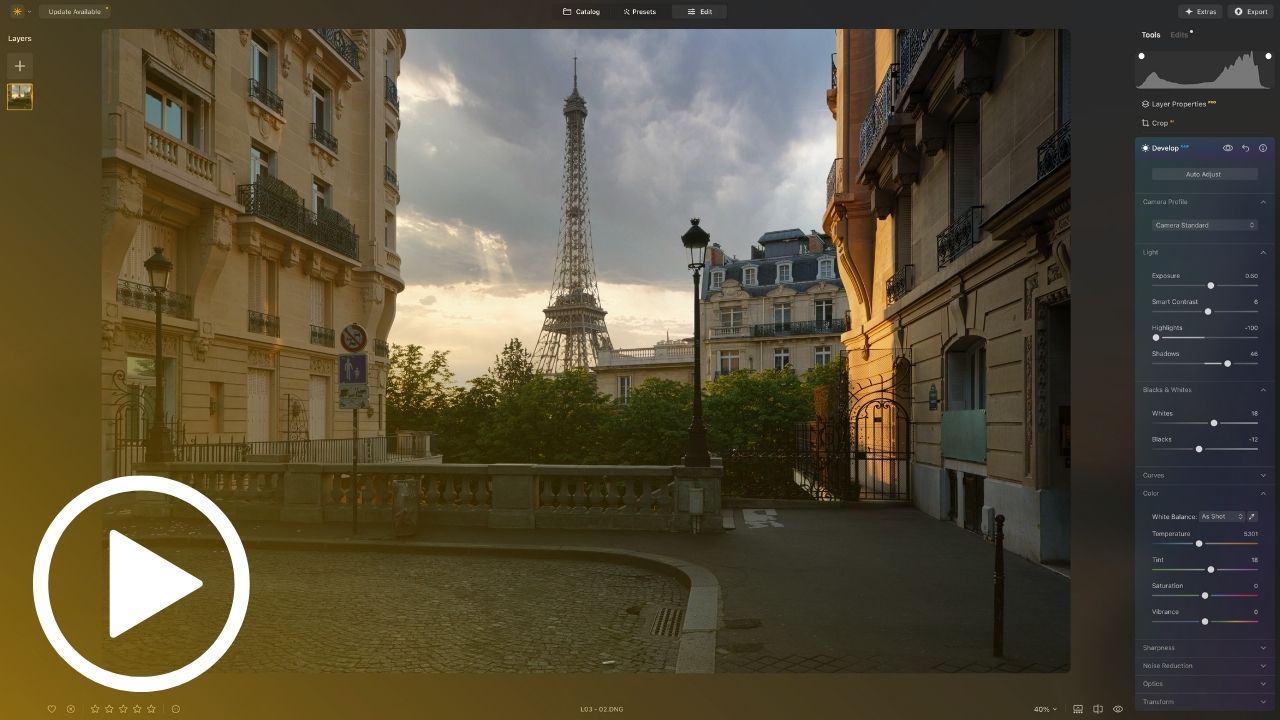The width and height of the screenshot is (1280, 720).
Task: Select the Edits tab
Action: point(1180,35)
